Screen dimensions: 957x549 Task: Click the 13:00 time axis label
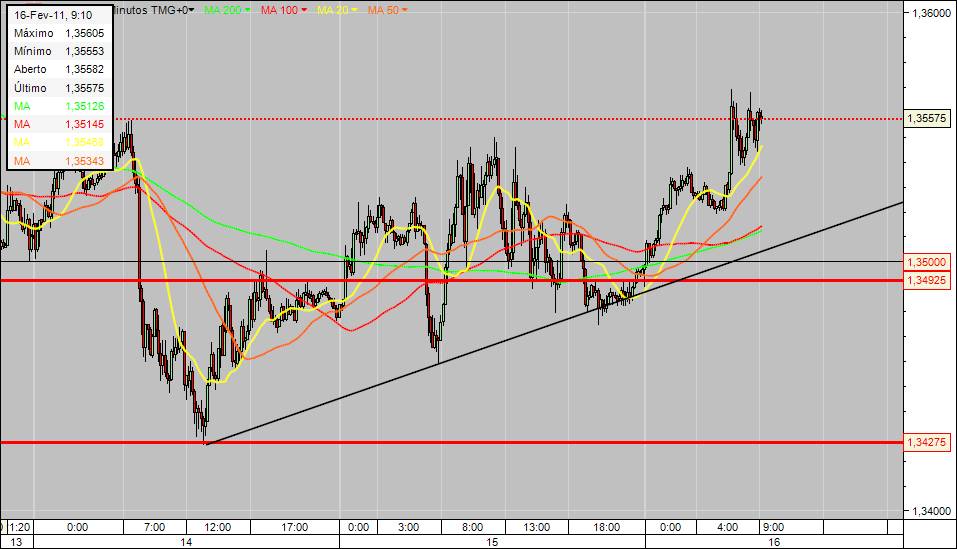(x=536, y=527)
